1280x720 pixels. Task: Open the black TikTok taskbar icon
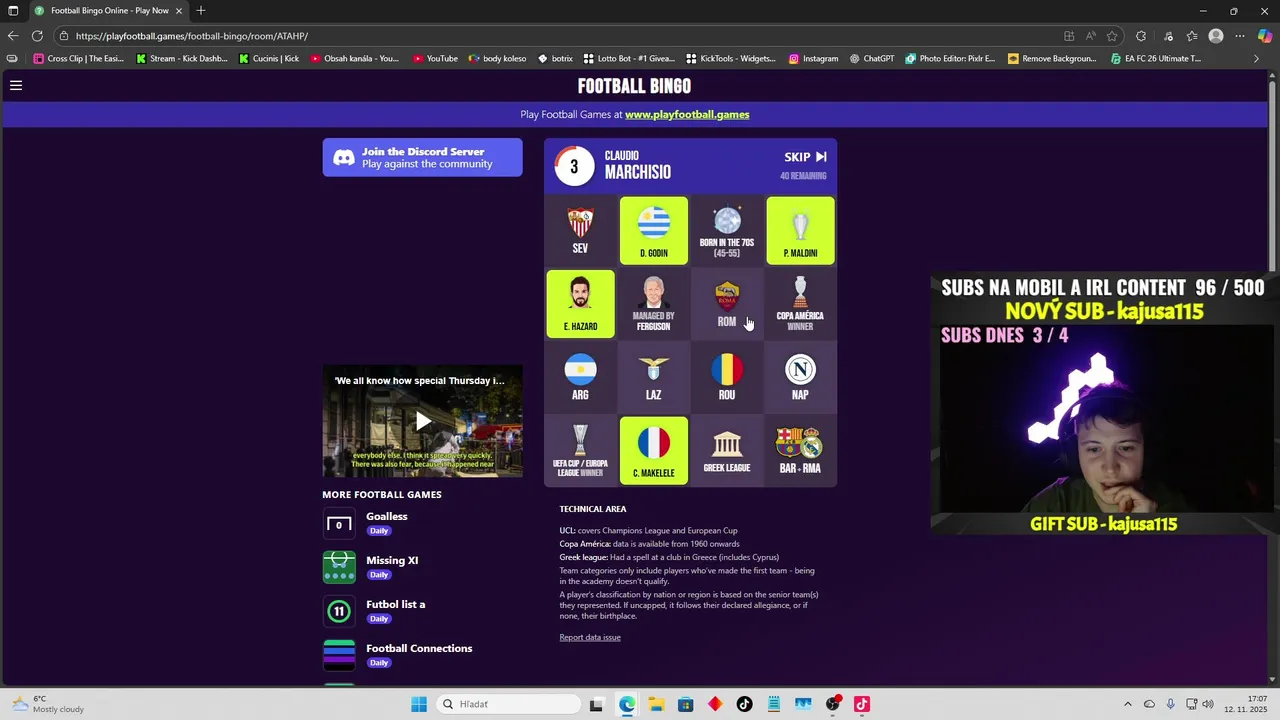(x=744, y=704)
